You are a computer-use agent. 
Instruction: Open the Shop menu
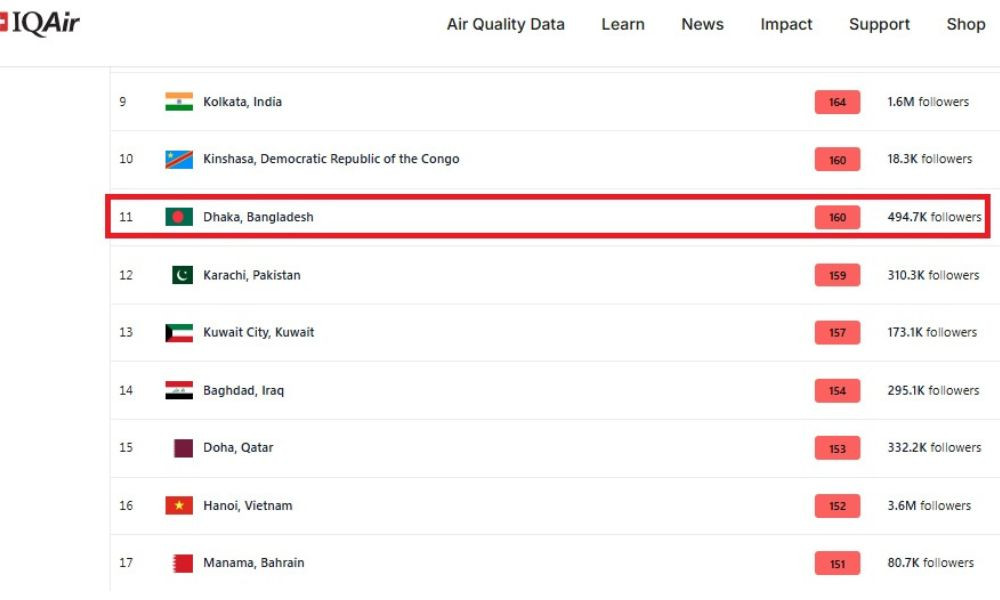click(966, 24)
